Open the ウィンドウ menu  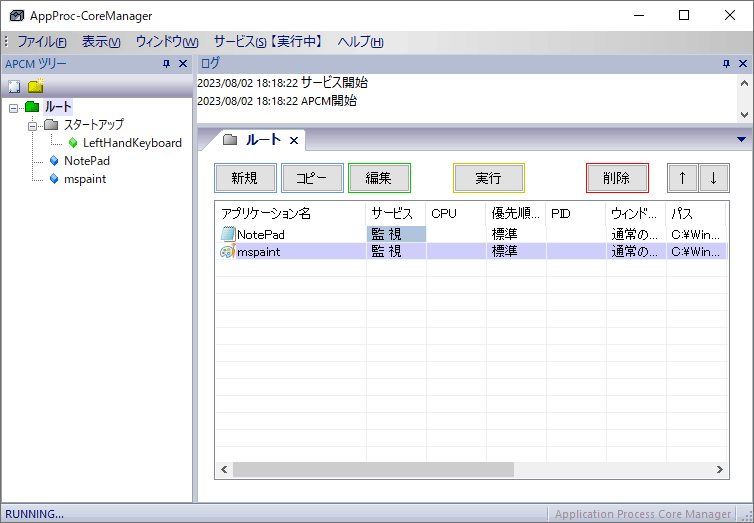point(167,42)
